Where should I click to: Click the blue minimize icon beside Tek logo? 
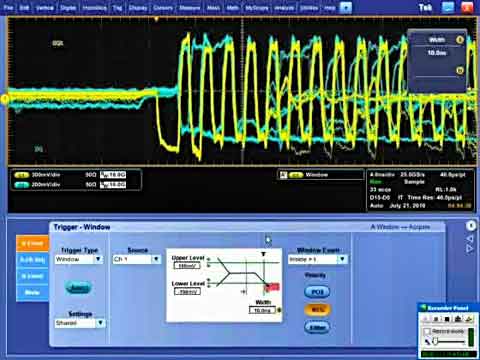click(x=448, y=7)
